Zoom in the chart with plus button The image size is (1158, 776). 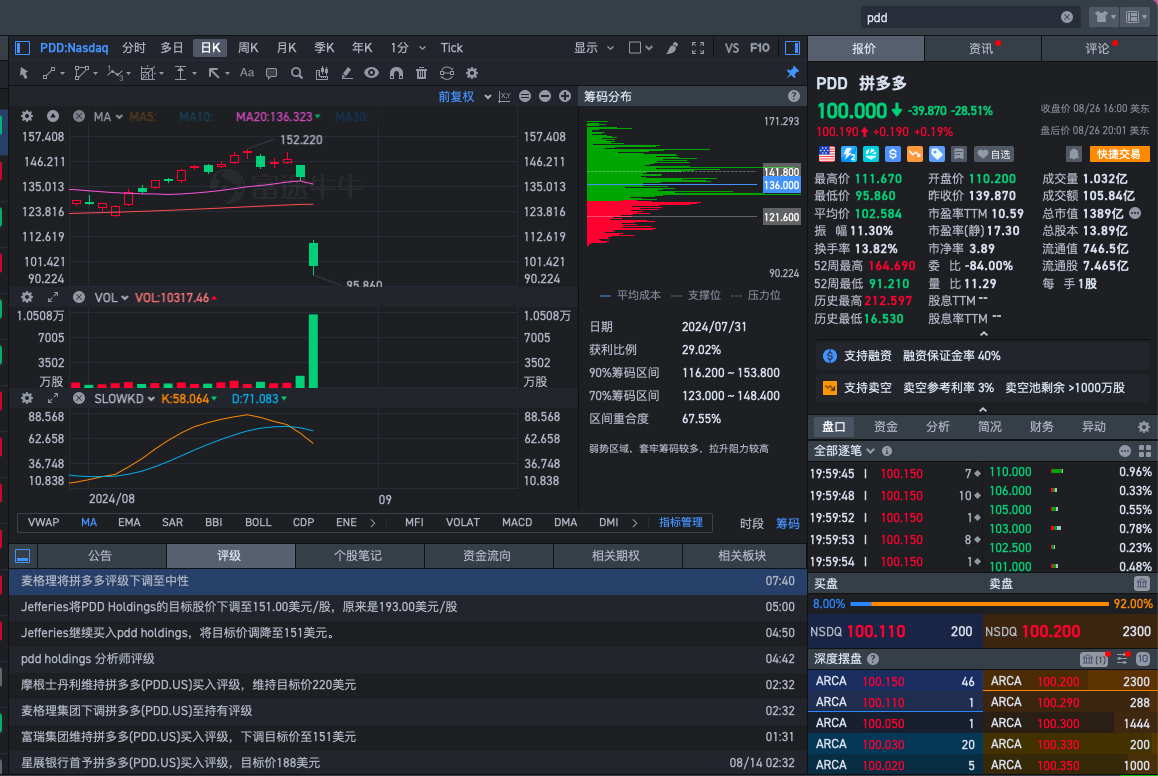[x=565, y=97]
